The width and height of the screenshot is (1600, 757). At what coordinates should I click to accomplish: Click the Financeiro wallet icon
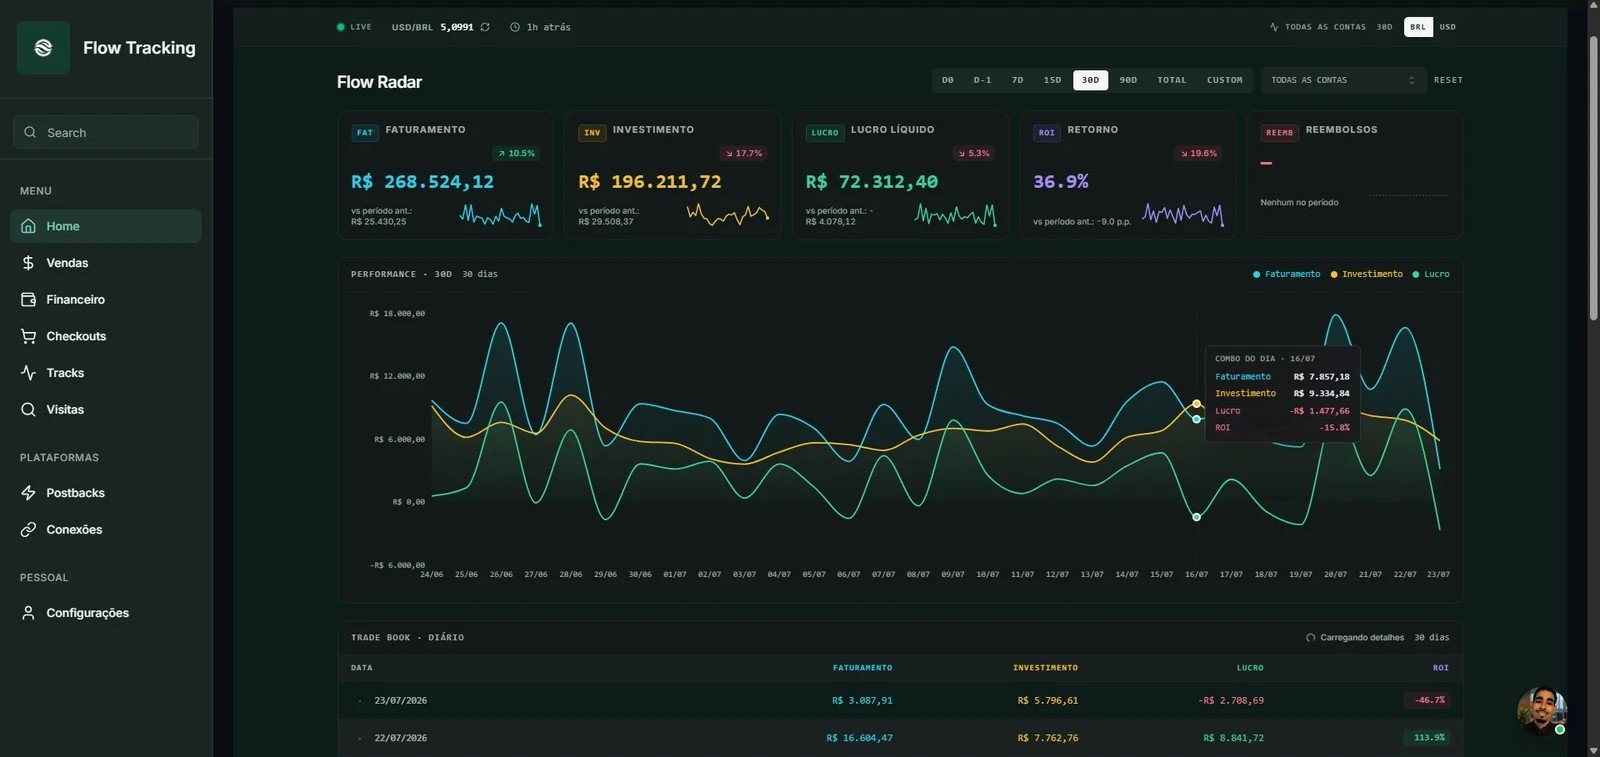tap(28, 300)
